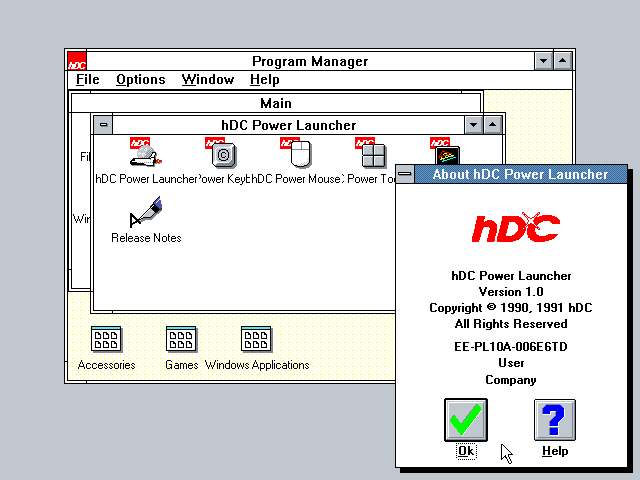Click the hDC icon in Program Manager title bar
Screen dimensions: 640x480
[77, 61]
